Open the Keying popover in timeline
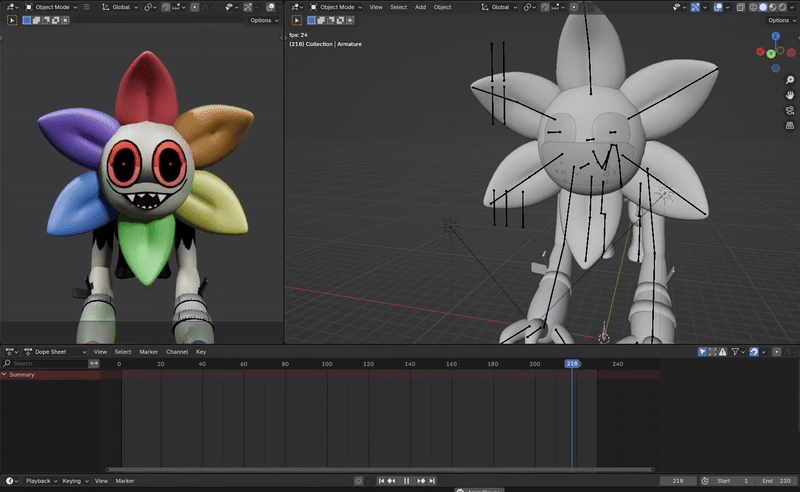 (75, 481)
